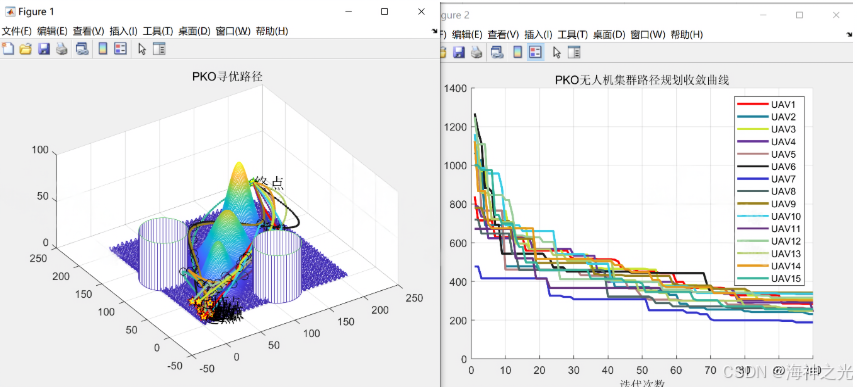Open 工具(T) menu in Figure 1
Viewport: 857px width, 387px height.
[x=158, y=31]
